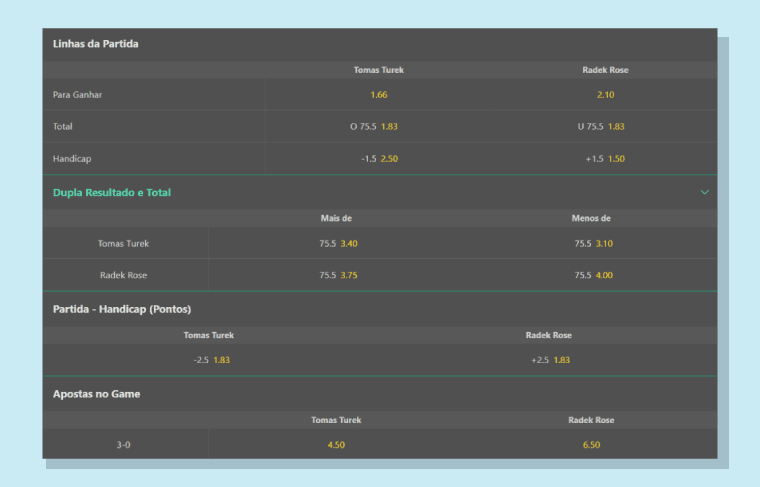This screenshot has width=760, height=487.
Task: Click Radek Rose header in Partida Handicap Pontos
Action: coord(549,335)
